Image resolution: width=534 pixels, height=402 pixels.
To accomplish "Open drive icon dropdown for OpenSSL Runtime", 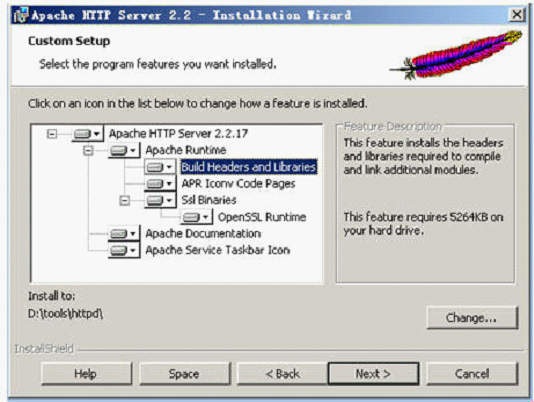I will pos(197,217).
